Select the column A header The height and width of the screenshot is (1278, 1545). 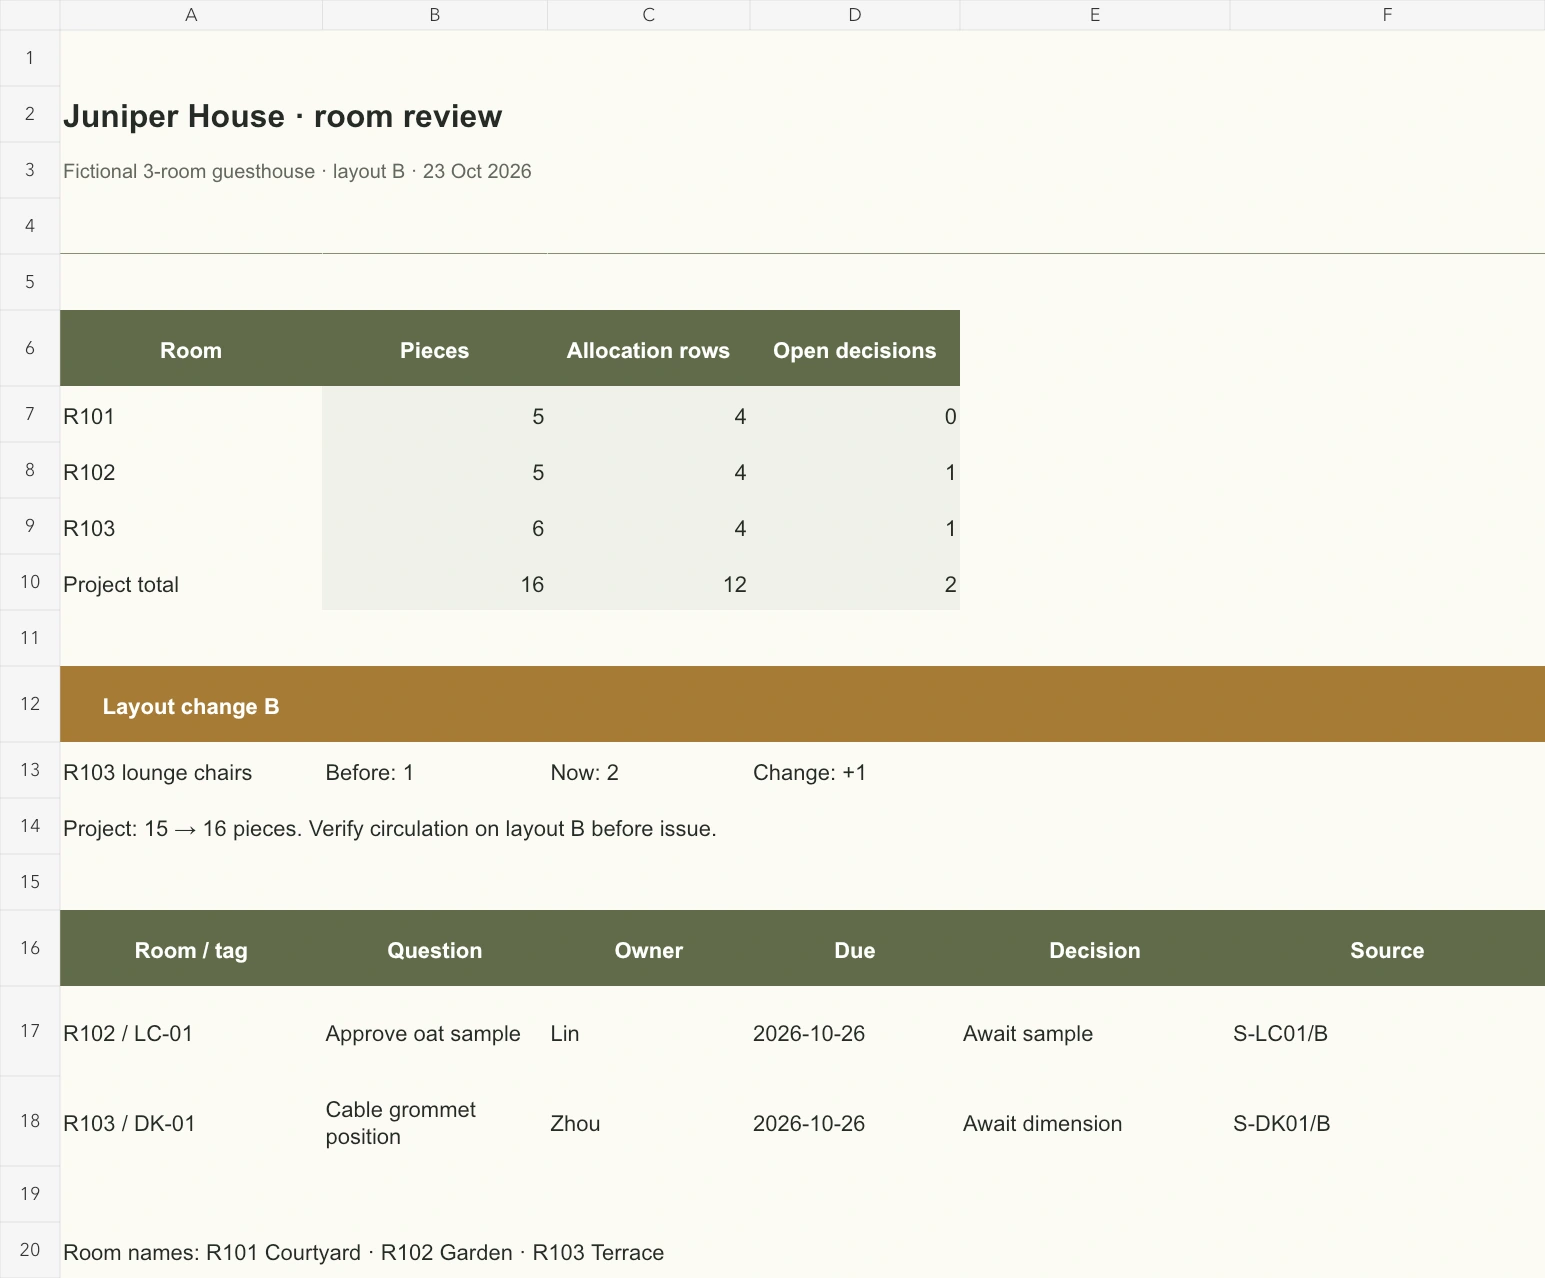(x=191, y=15)
